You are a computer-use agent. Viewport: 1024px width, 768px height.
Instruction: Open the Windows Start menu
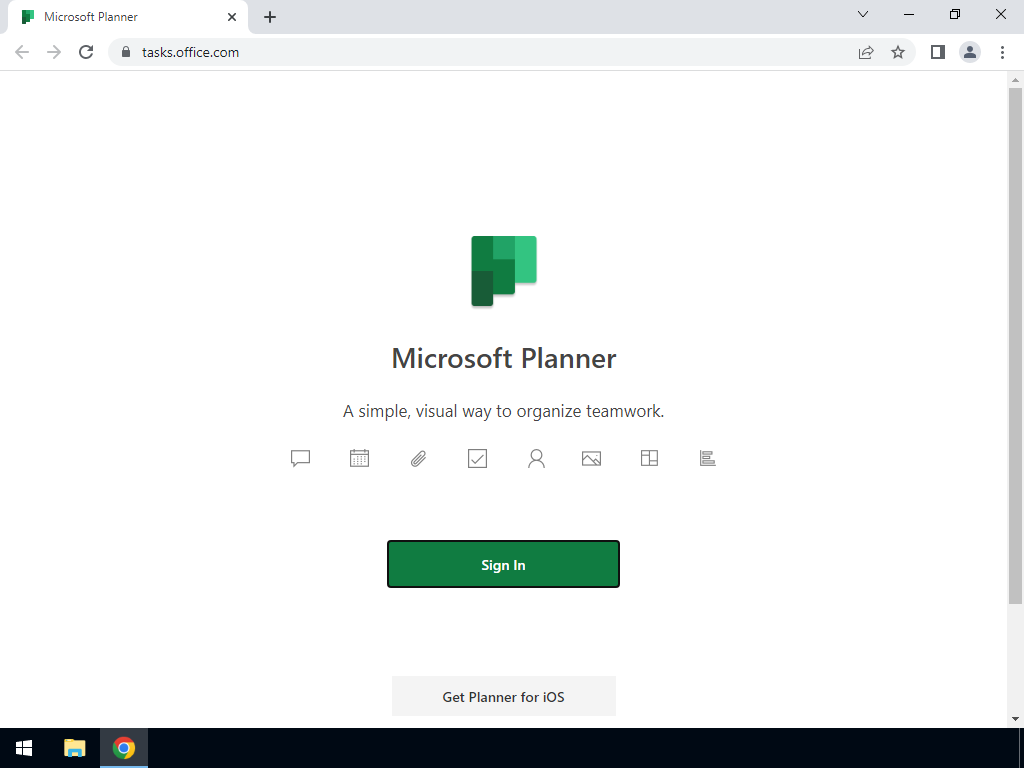click(x=24, y=748)
